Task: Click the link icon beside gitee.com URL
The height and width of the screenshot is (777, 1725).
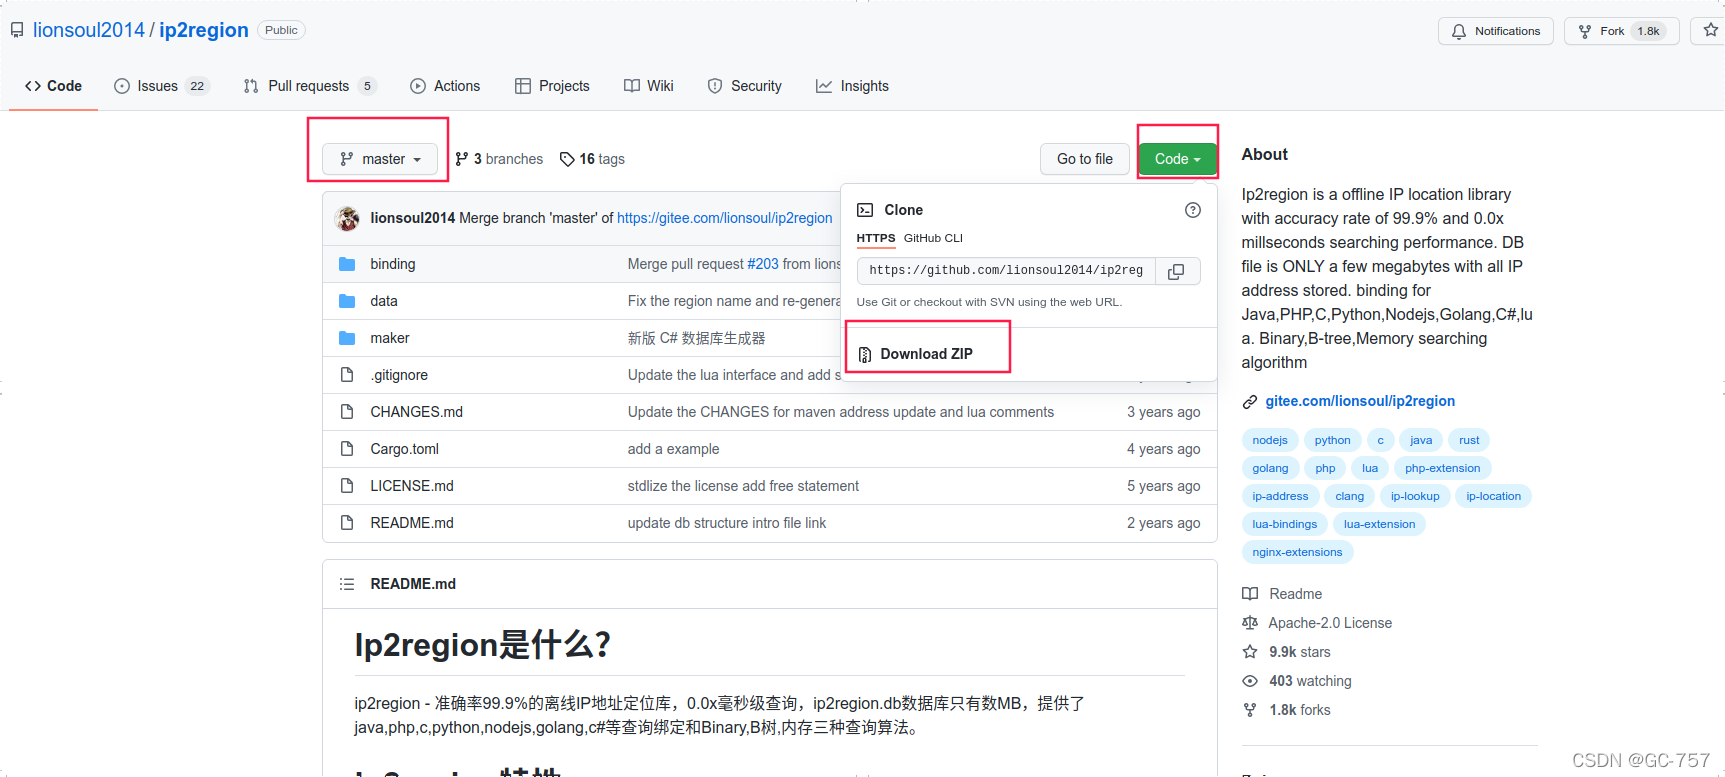Action: pos(1250,402)
